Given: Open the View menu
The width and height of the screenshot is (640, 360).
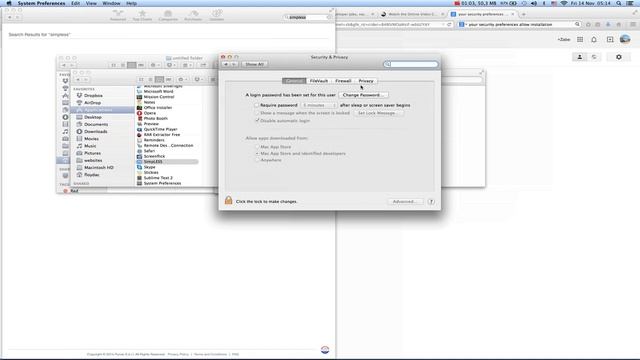Looking at the screenshot, I should 91,3.
